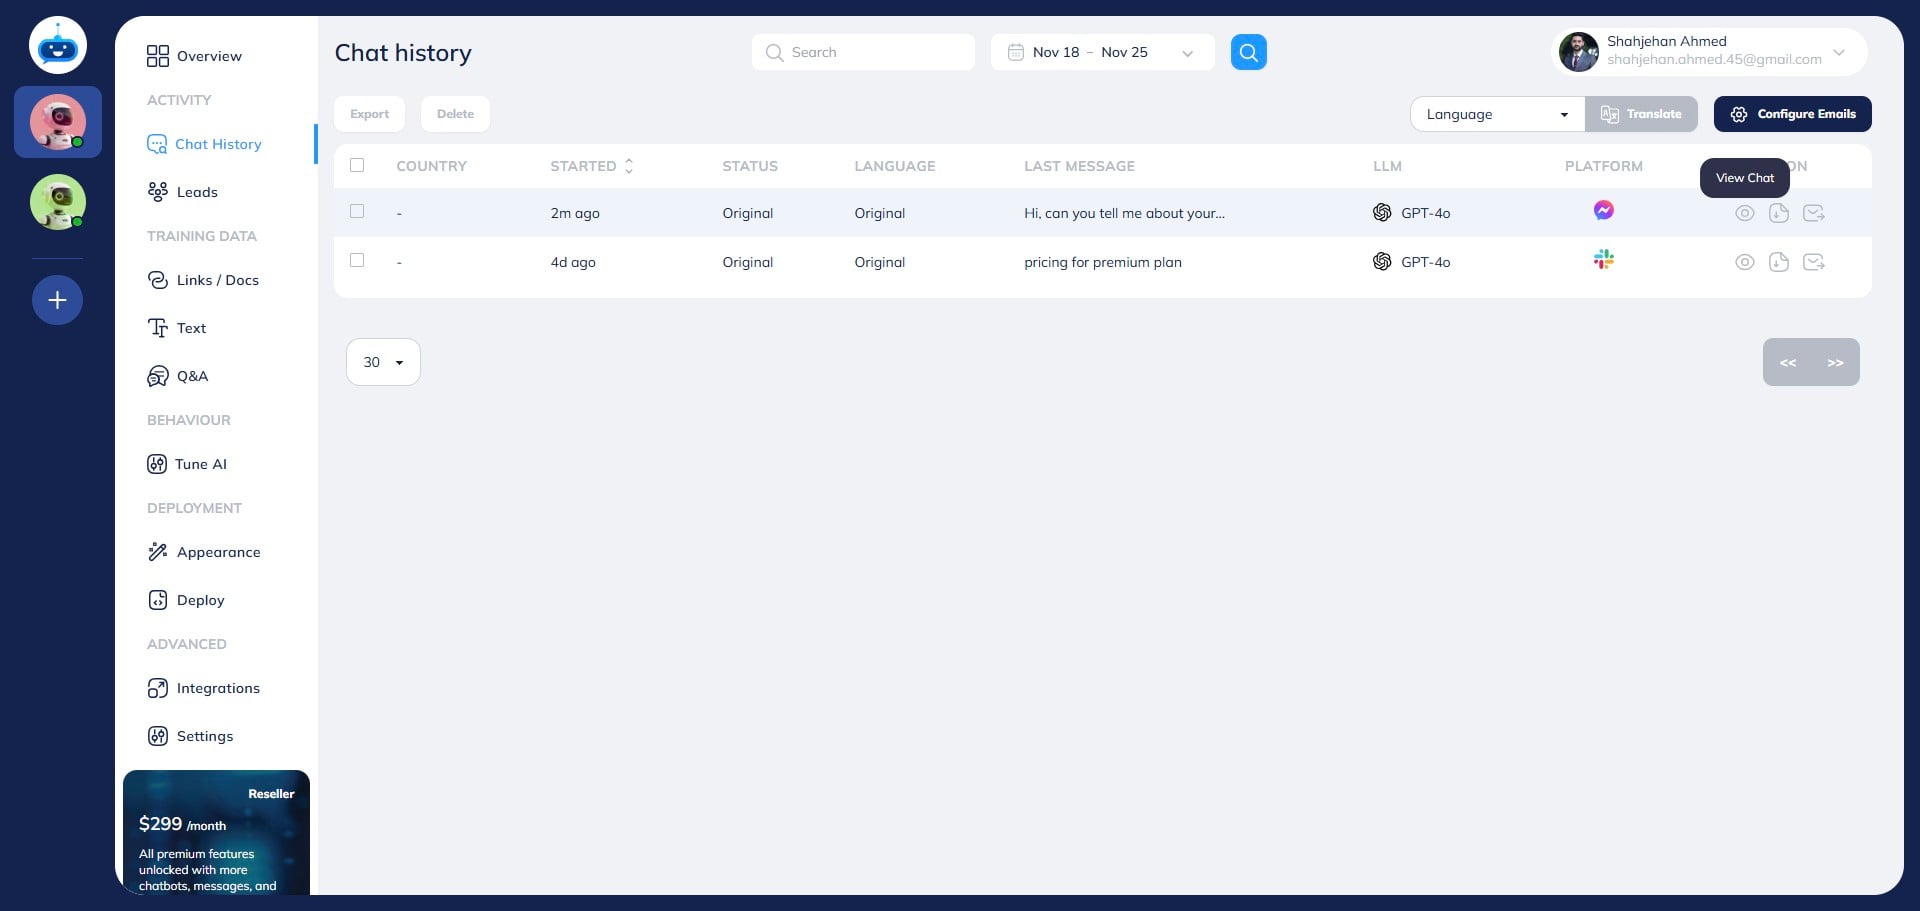1920x911 pixels.
Task: Export the chat history
Action: point(369,113)
